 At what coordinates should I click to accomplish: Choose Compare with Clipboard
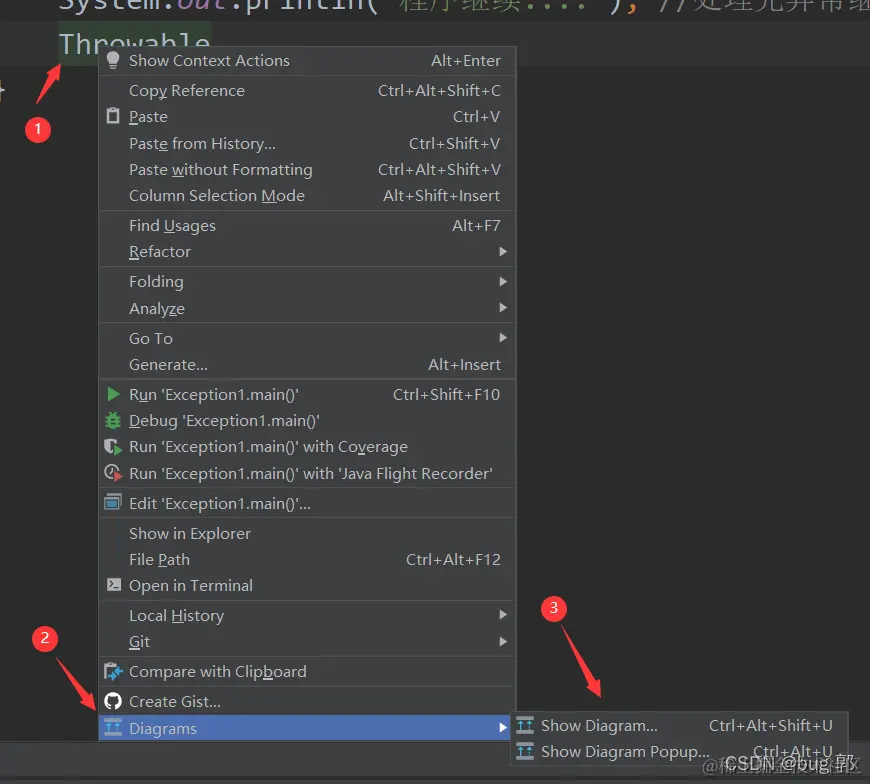[307, 671]
